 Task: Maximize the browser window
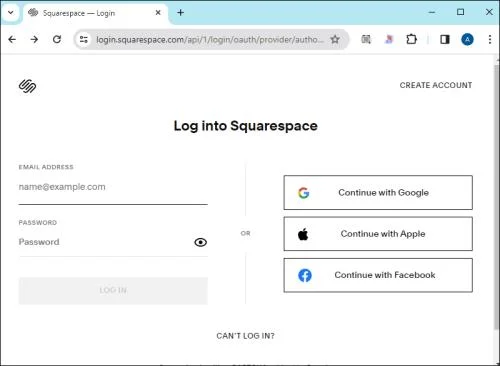click(x=460, y=12)
